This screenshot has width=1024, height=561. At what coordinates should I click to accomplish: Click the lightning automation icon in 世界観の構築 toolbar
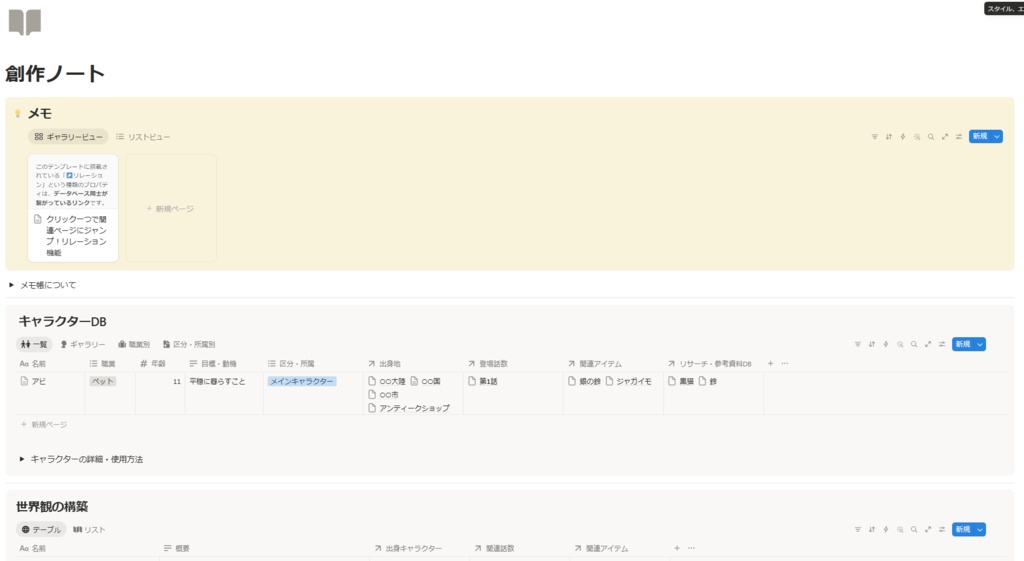click(x=886, y=530)
